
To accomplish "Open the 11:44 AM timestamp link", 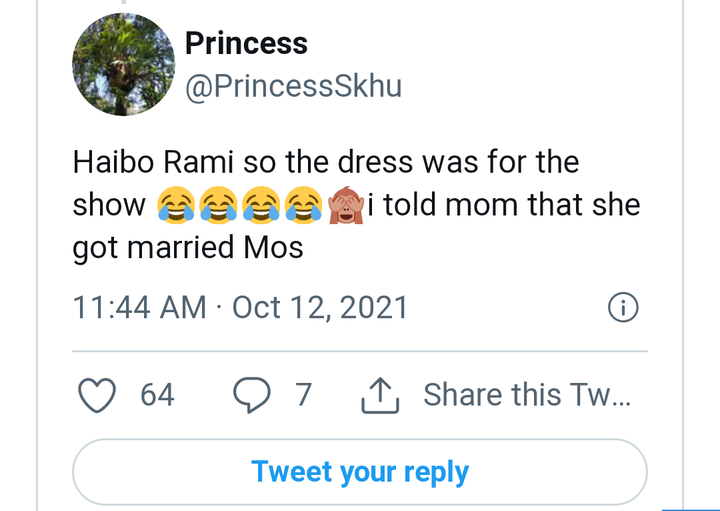I will coord(140,307).
